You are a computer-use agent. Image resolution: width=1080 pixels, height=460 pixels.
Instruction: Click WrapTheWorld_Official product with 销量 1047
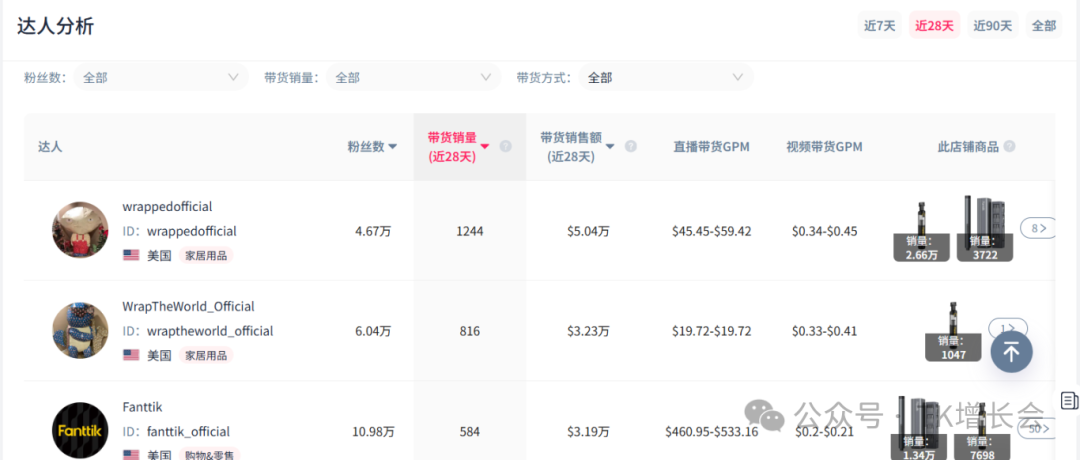point(952,330)
